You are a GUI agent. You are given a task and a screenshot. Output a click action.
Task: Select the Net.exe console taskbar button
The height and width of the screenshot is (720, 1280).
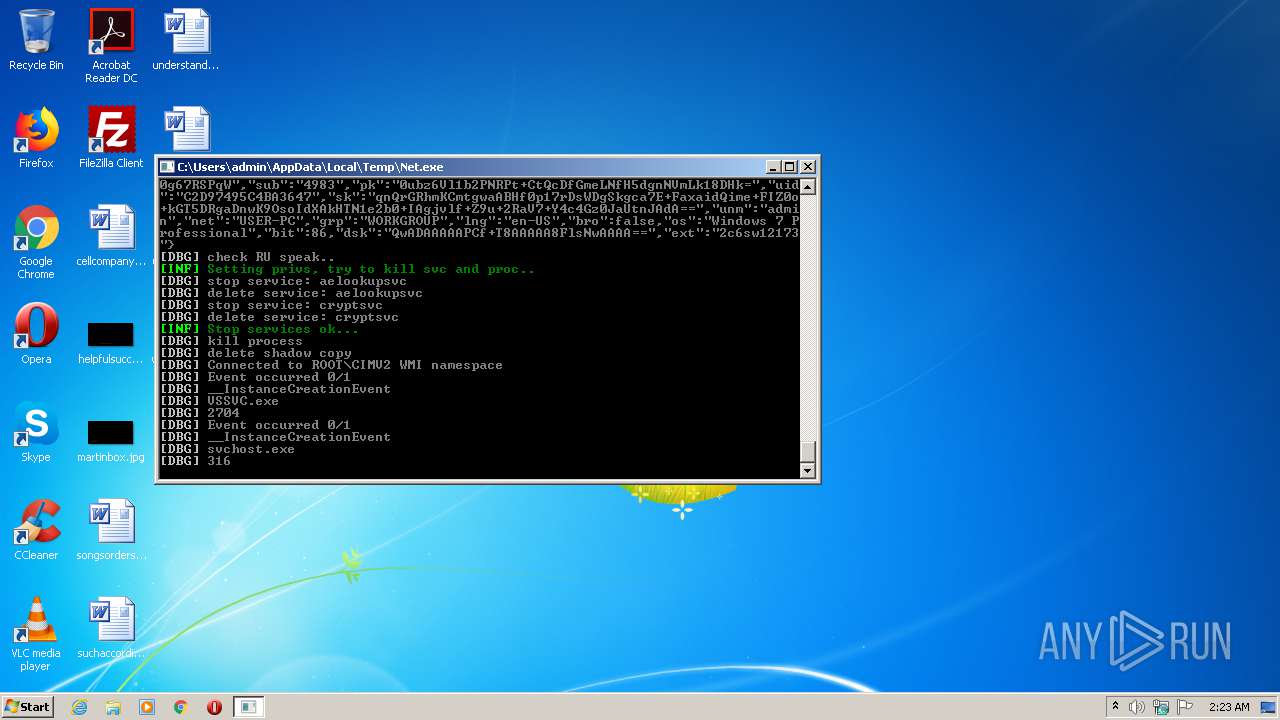pyautogui.click(x=248, y=707)
